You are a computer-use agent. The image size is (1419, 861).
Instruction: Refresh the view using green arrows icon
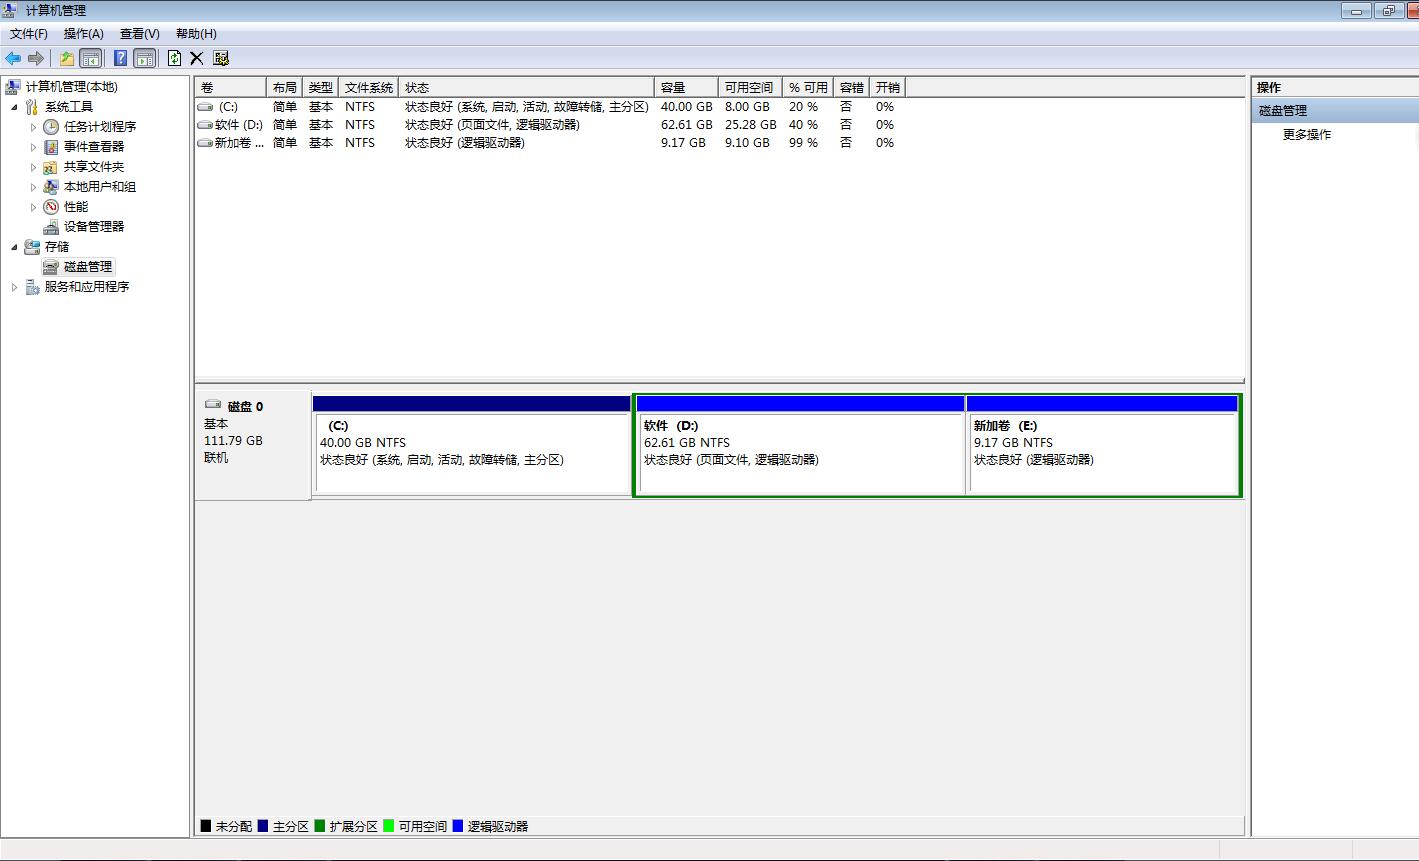pos(175,58)
